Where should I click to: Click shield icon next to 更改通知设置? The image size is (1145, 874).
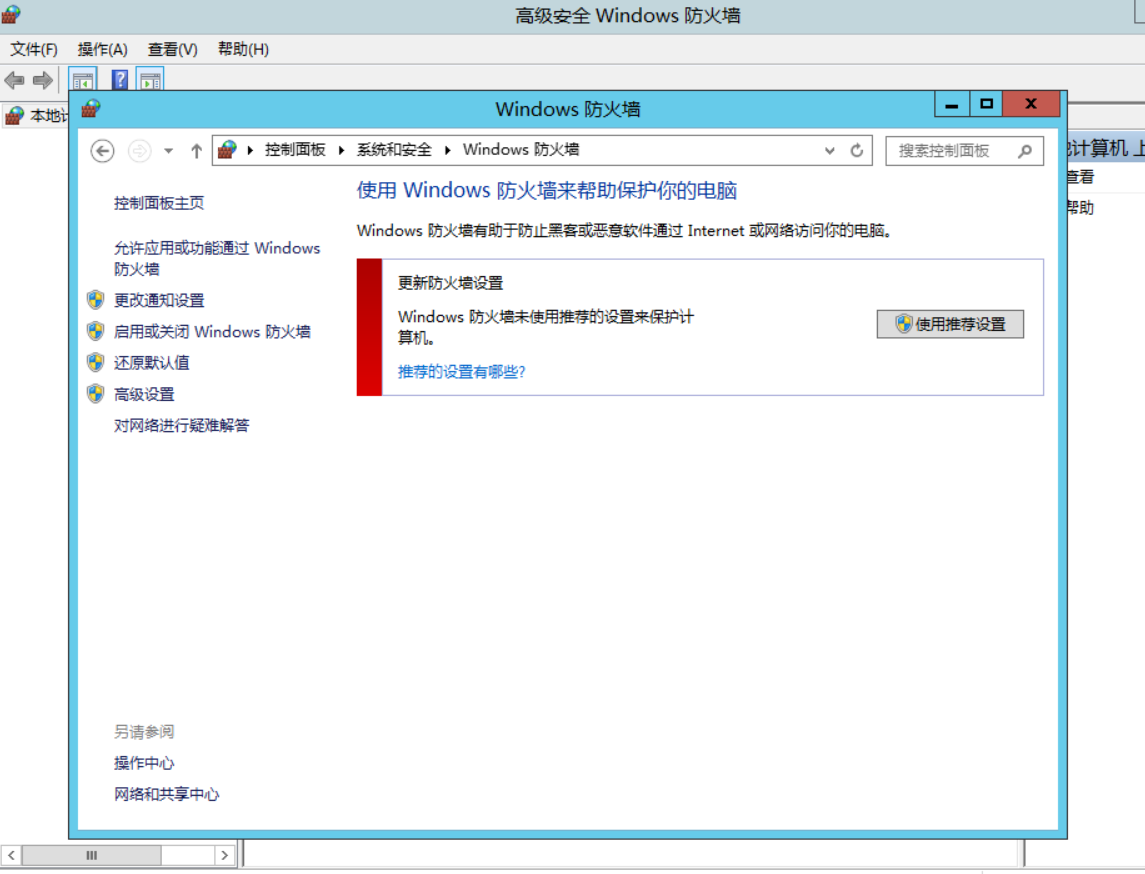point(96,299)
